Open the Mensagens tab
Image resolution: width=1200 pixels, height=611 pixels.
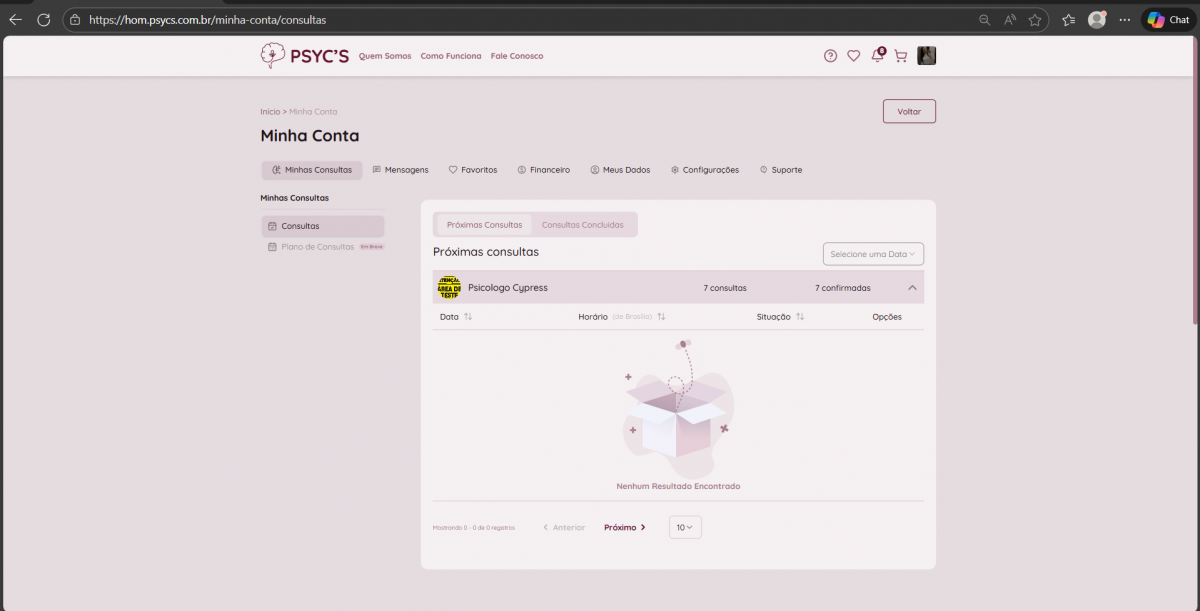(400, 170)
